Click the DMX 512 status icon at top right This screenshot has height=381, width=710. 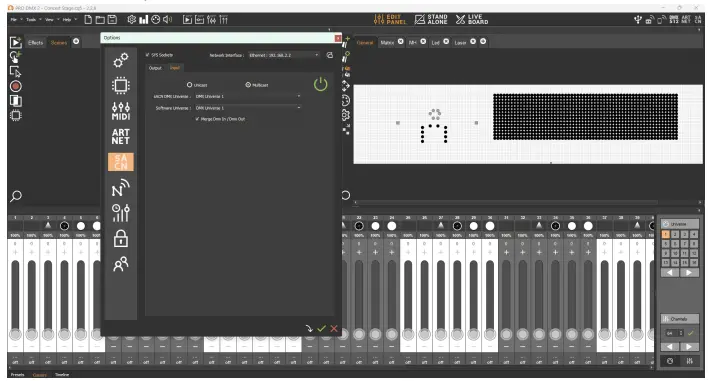point(674,19)
